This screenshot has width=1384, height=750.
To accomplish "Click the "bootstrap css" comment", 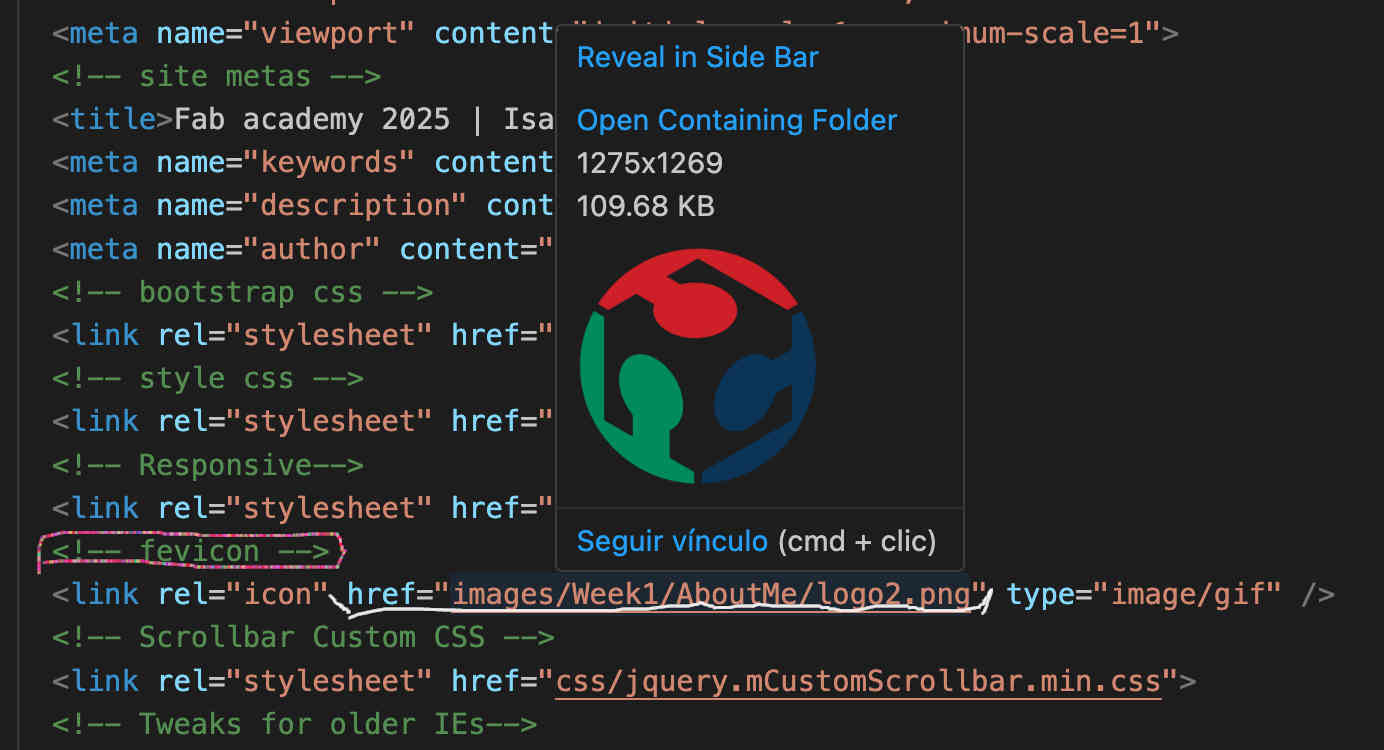I will point(243,292).
